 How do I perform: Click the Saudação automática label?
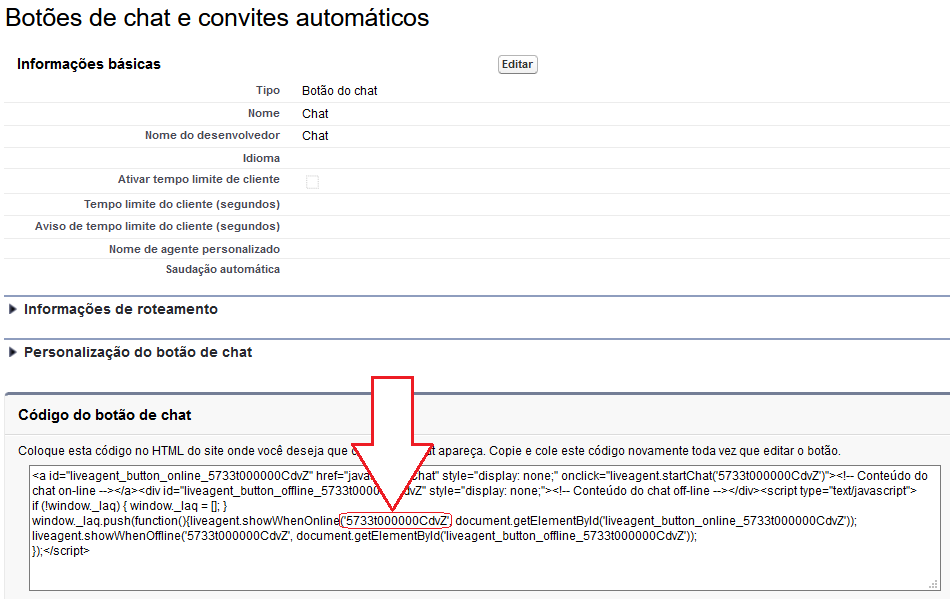[223, 269]
